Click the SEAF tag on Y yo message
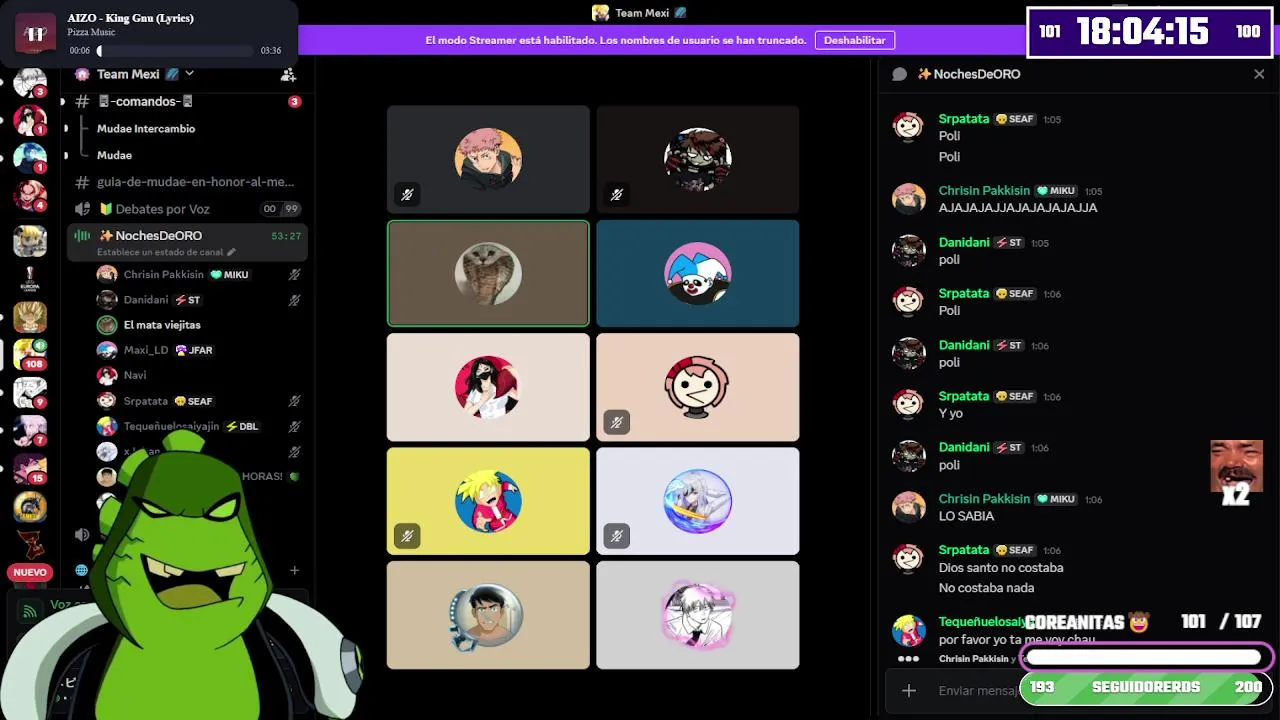Viewport: 1280px width, 720px height. pos(1015,396)
